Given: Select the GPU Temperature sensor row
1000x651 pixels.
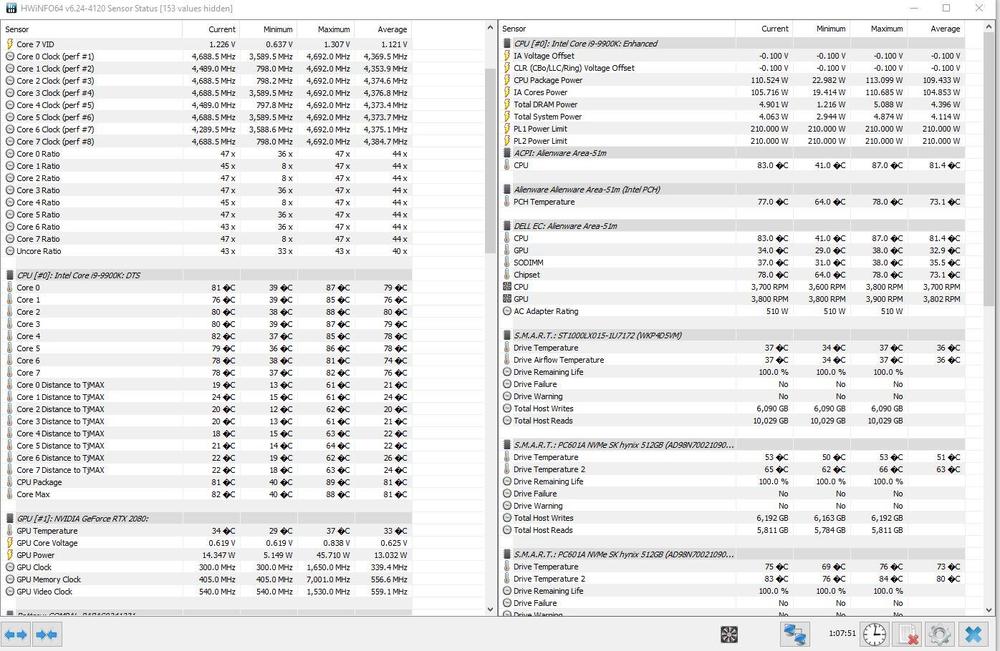Looking at the screenshot, I should click(x=46, y=531).
